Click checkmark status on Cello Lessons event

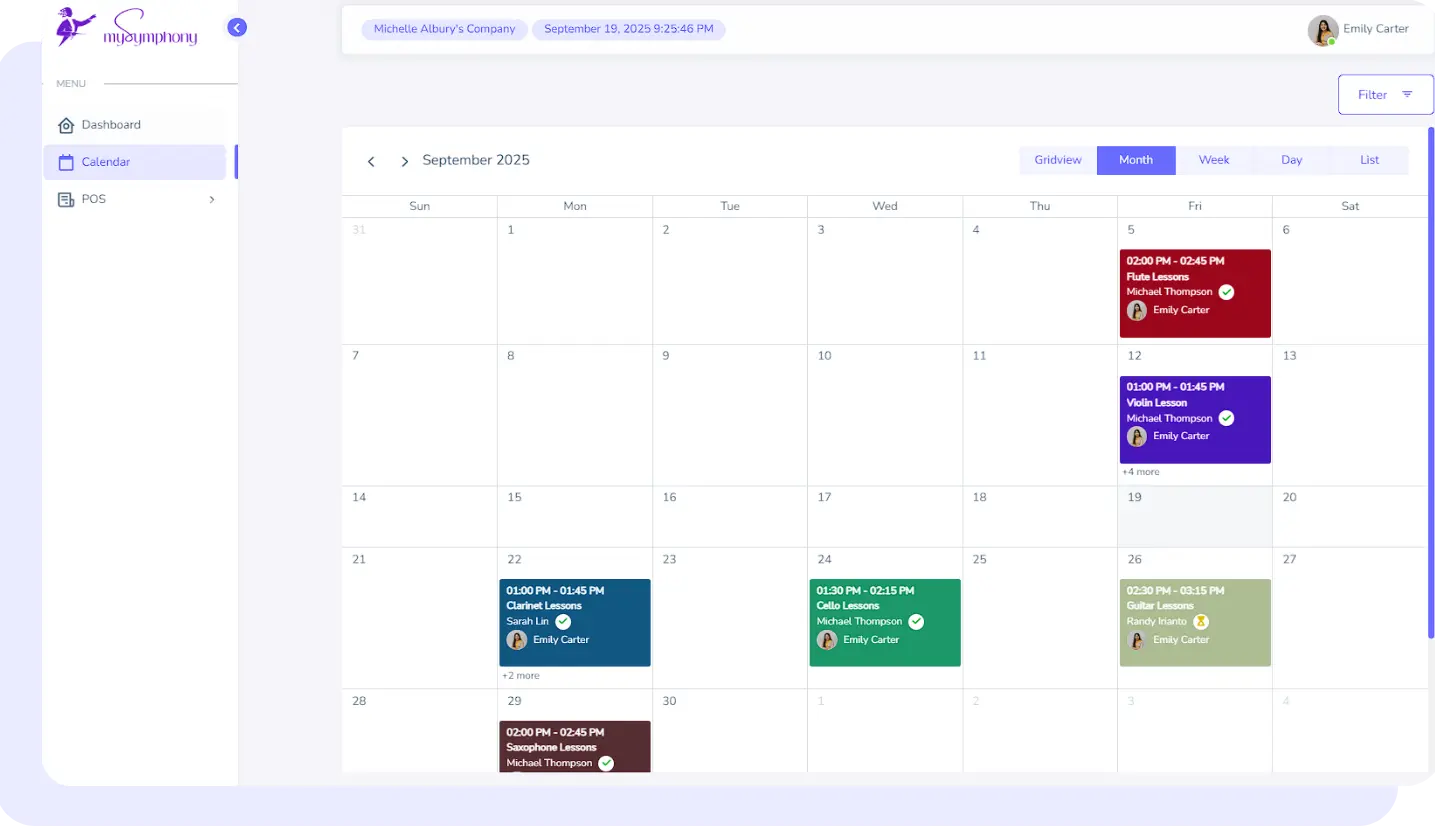point(916,622)
